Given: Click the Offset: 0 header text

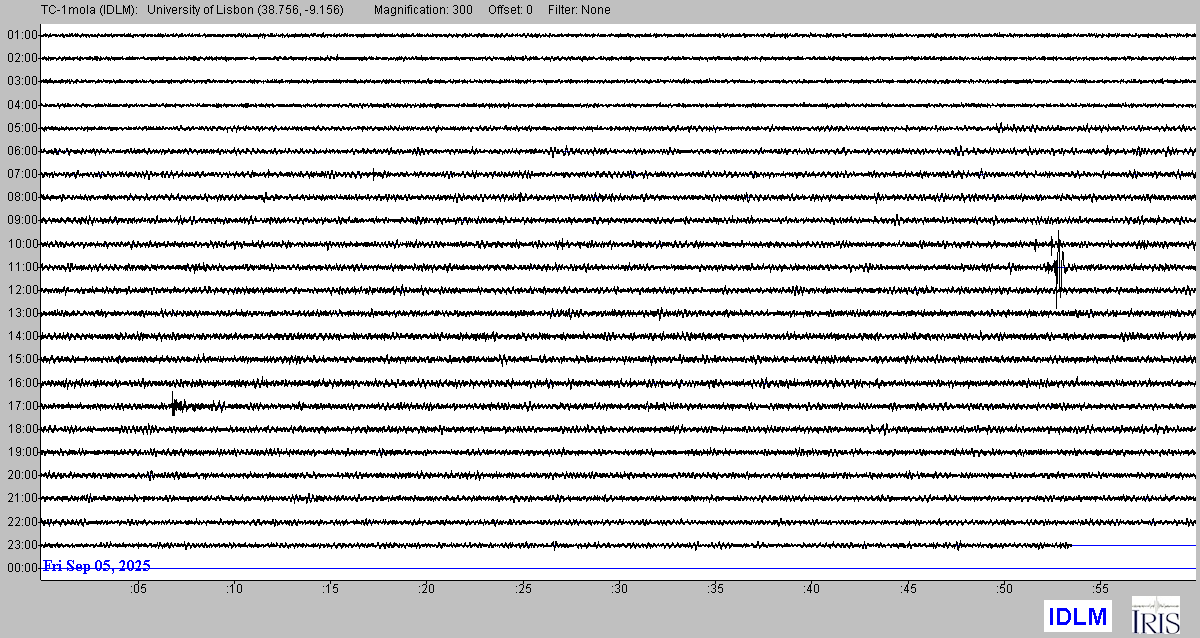Looking at the screenshot, I should click(x=510, y=10).
